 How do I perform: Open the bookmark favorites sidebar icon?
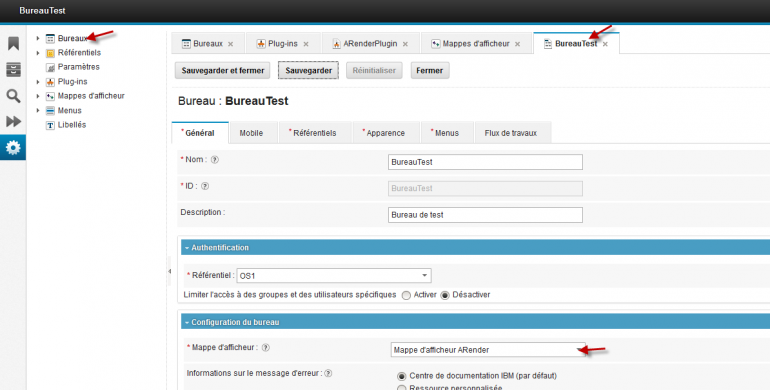point(13,44)
